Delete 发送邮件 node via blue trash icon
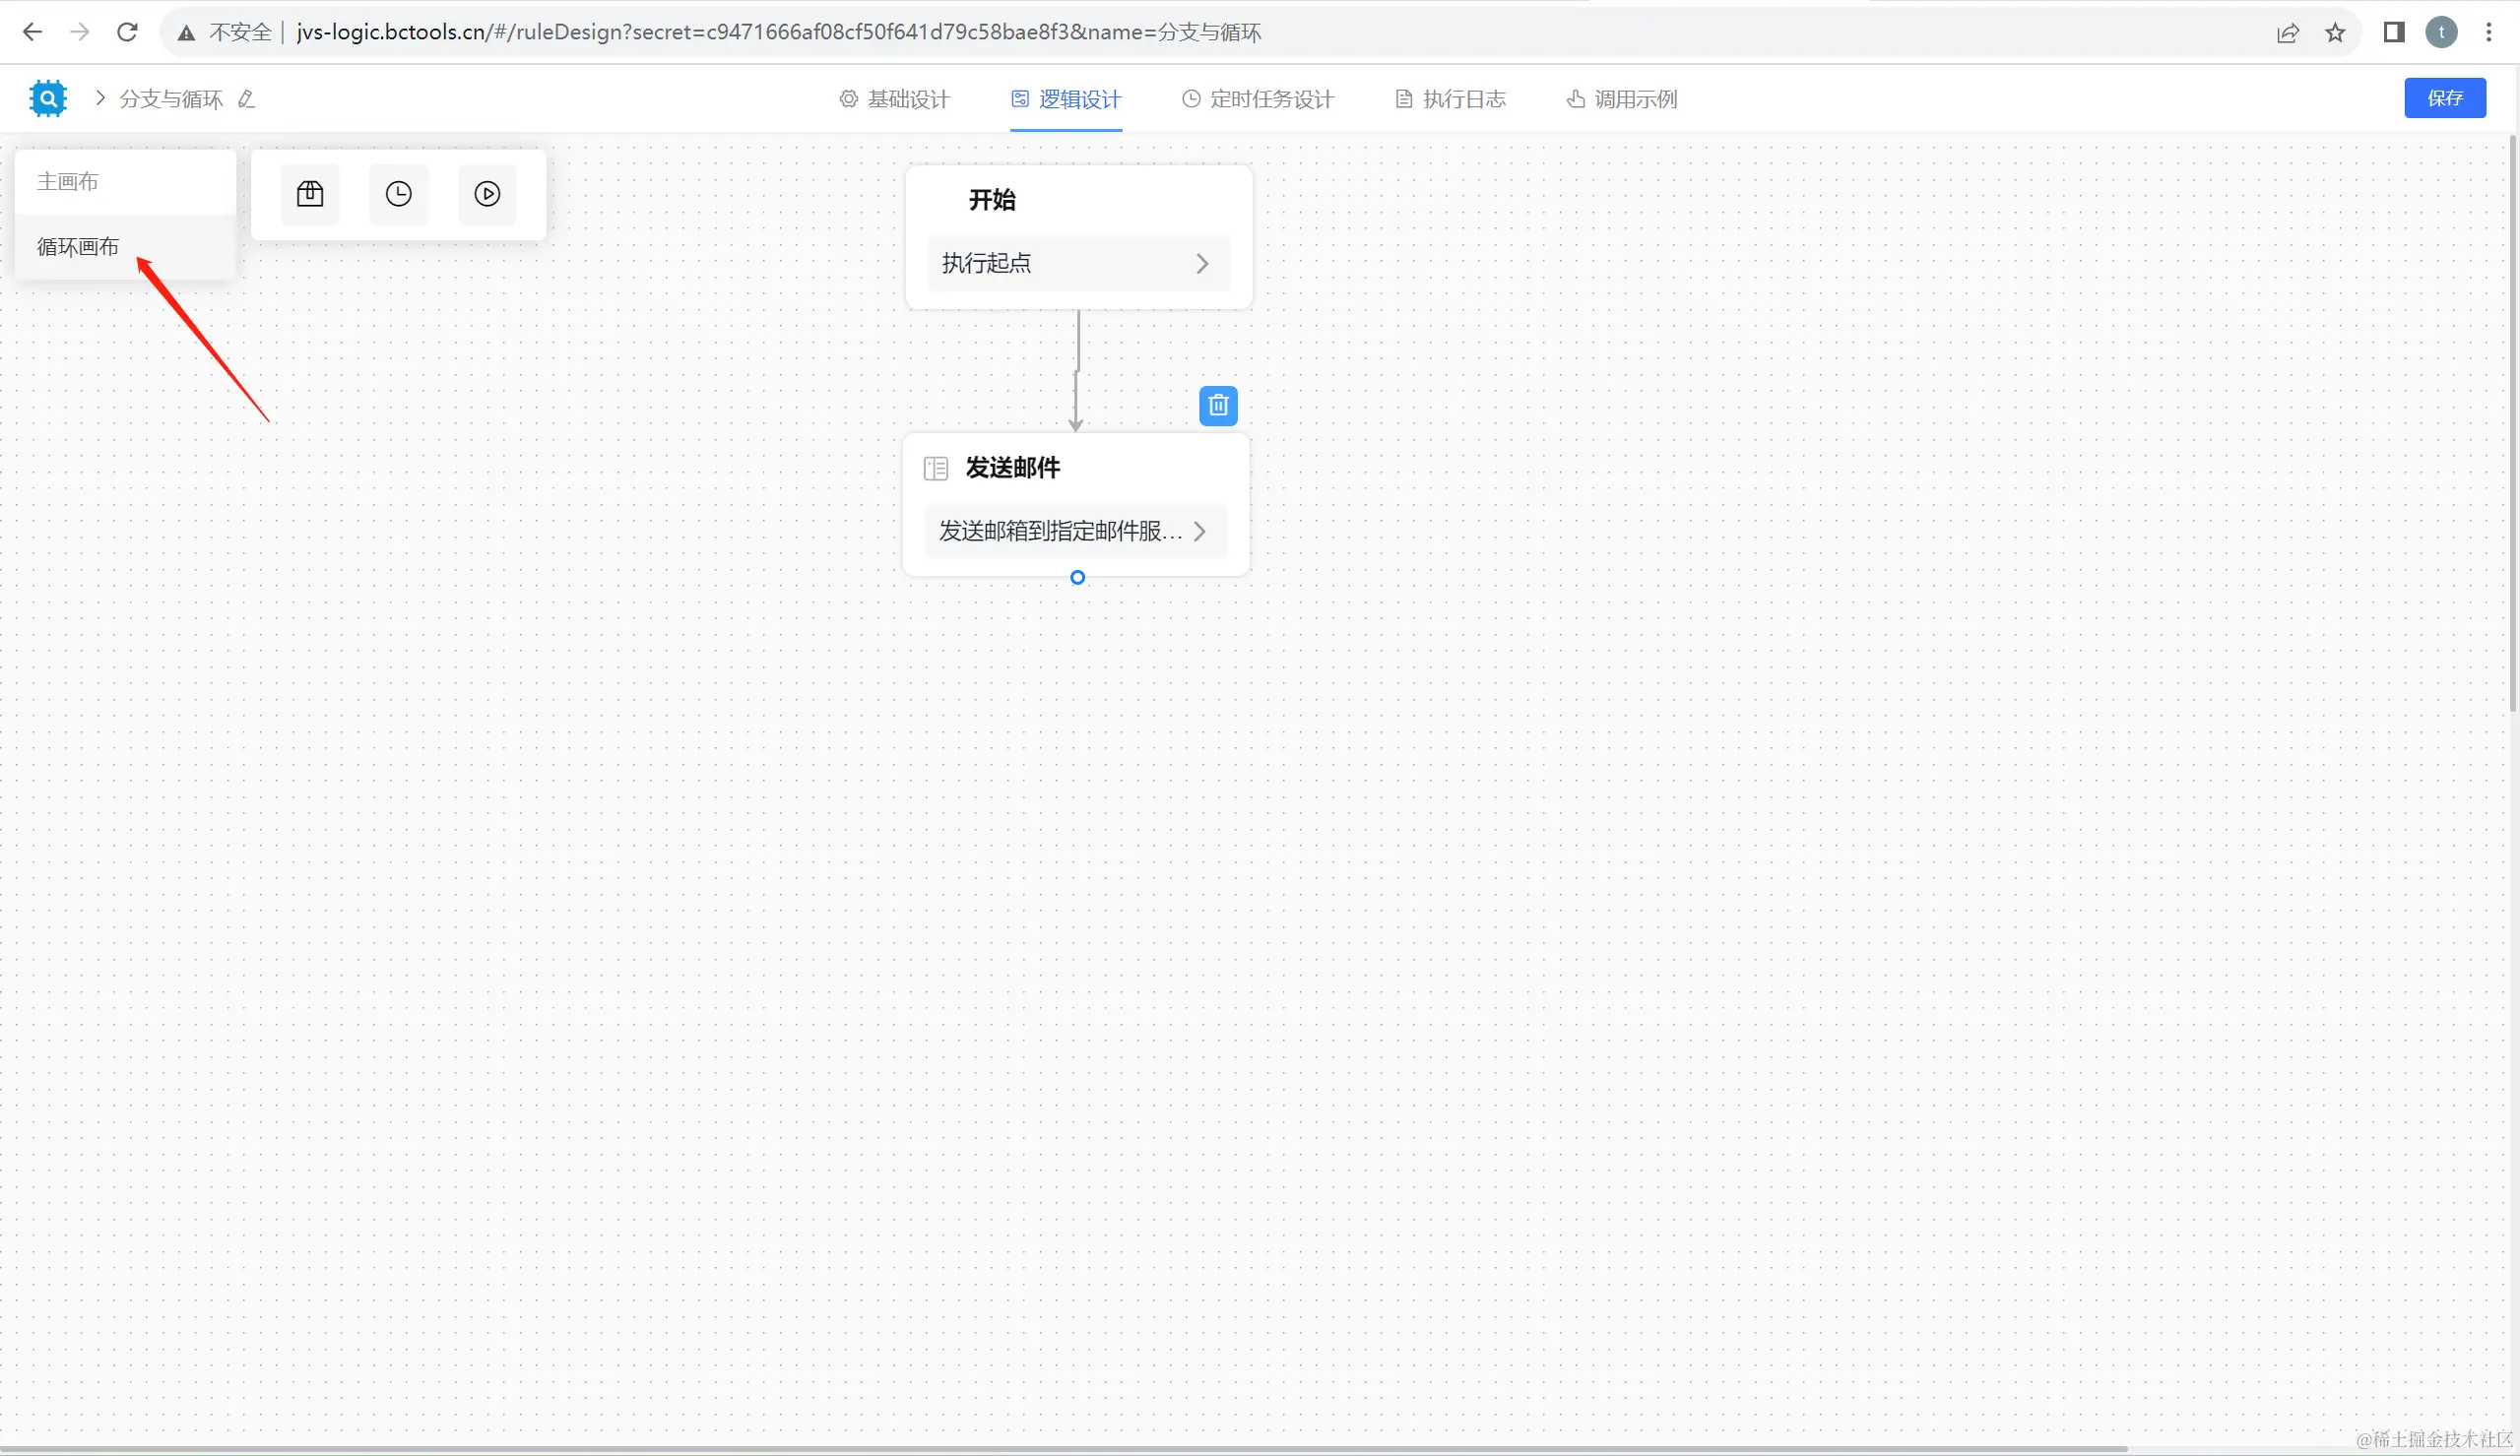The height and width of the screenshot is (1456, 2520). coord(1217,405)
